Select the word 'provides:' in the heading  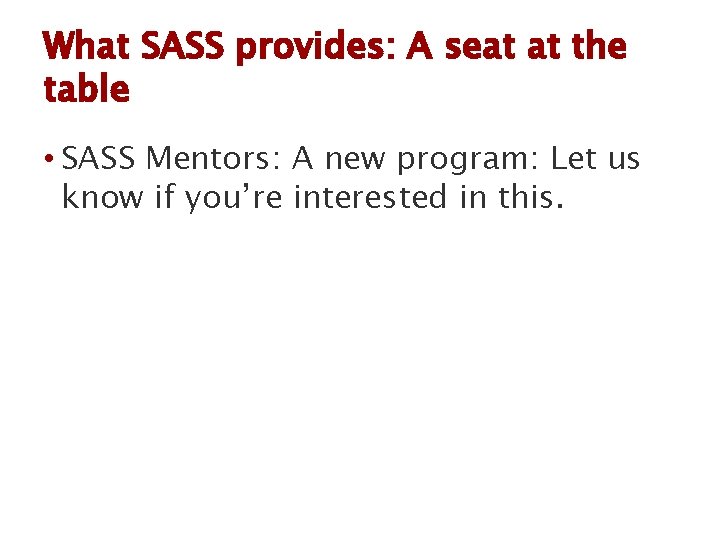315,49
